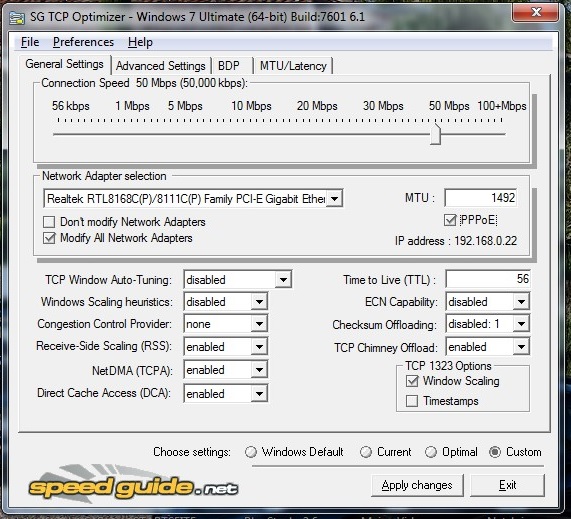This screenshot has height=519, width=571.
Task: Open the Receive-Side Scaling (RSS) dropdown
Action: pos(259,347)
